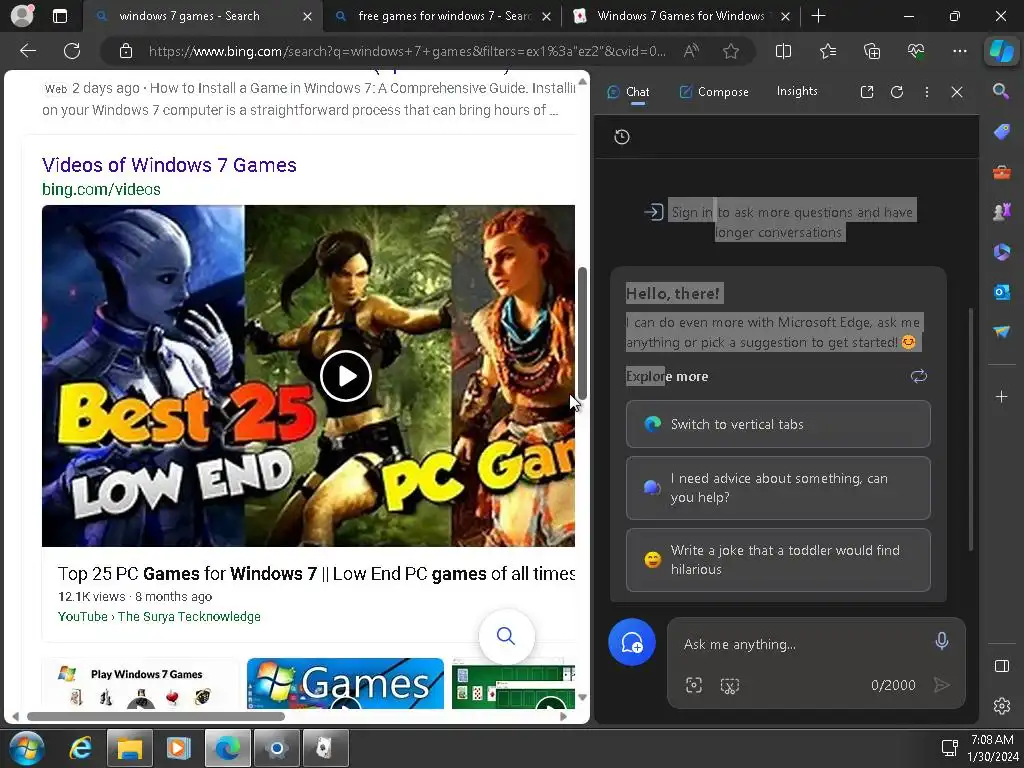1024x768 pixels.
Task: Switch to the Chat tab
Action: click(628, 92)
